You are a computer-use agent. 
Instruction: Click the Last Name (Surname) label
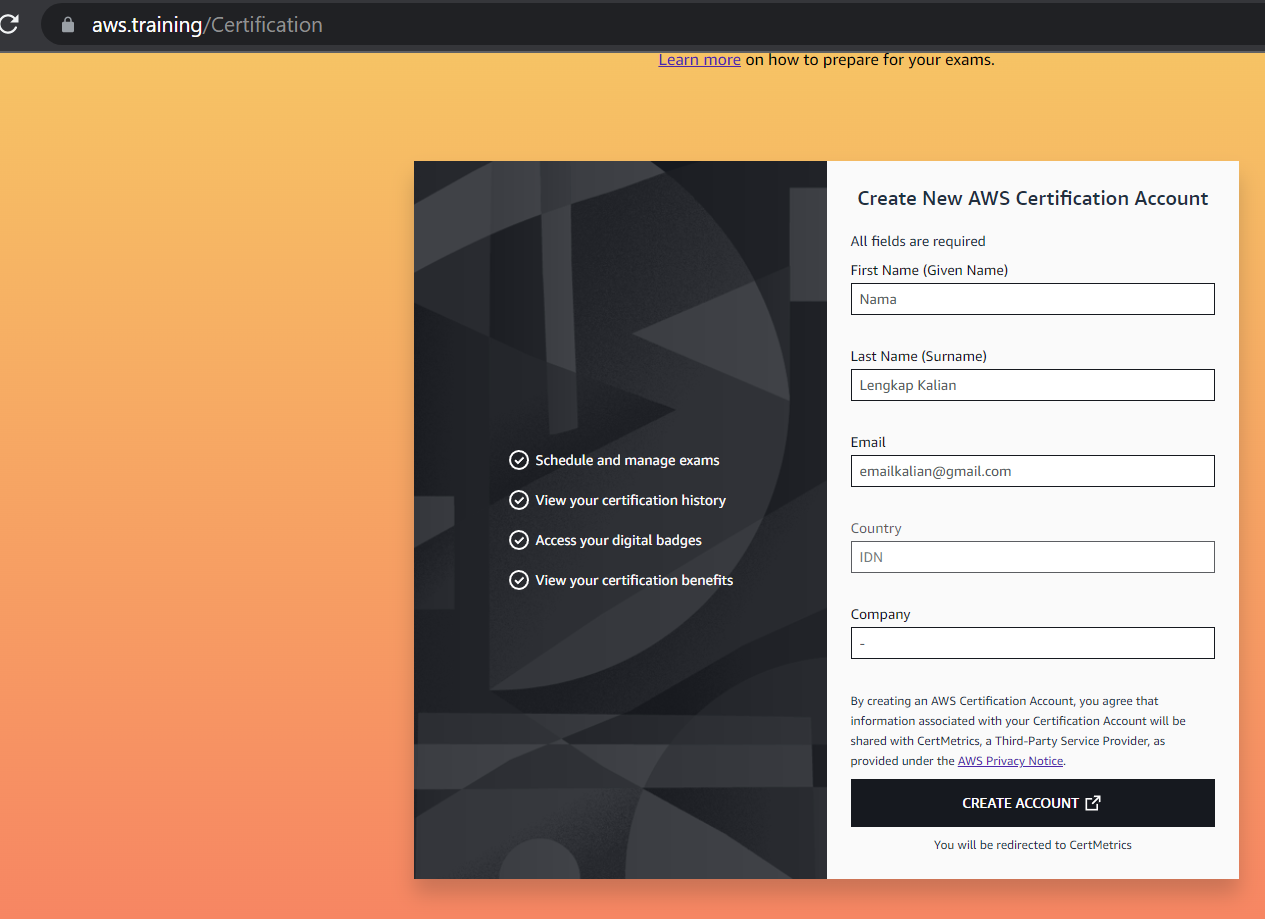(919, 356)
